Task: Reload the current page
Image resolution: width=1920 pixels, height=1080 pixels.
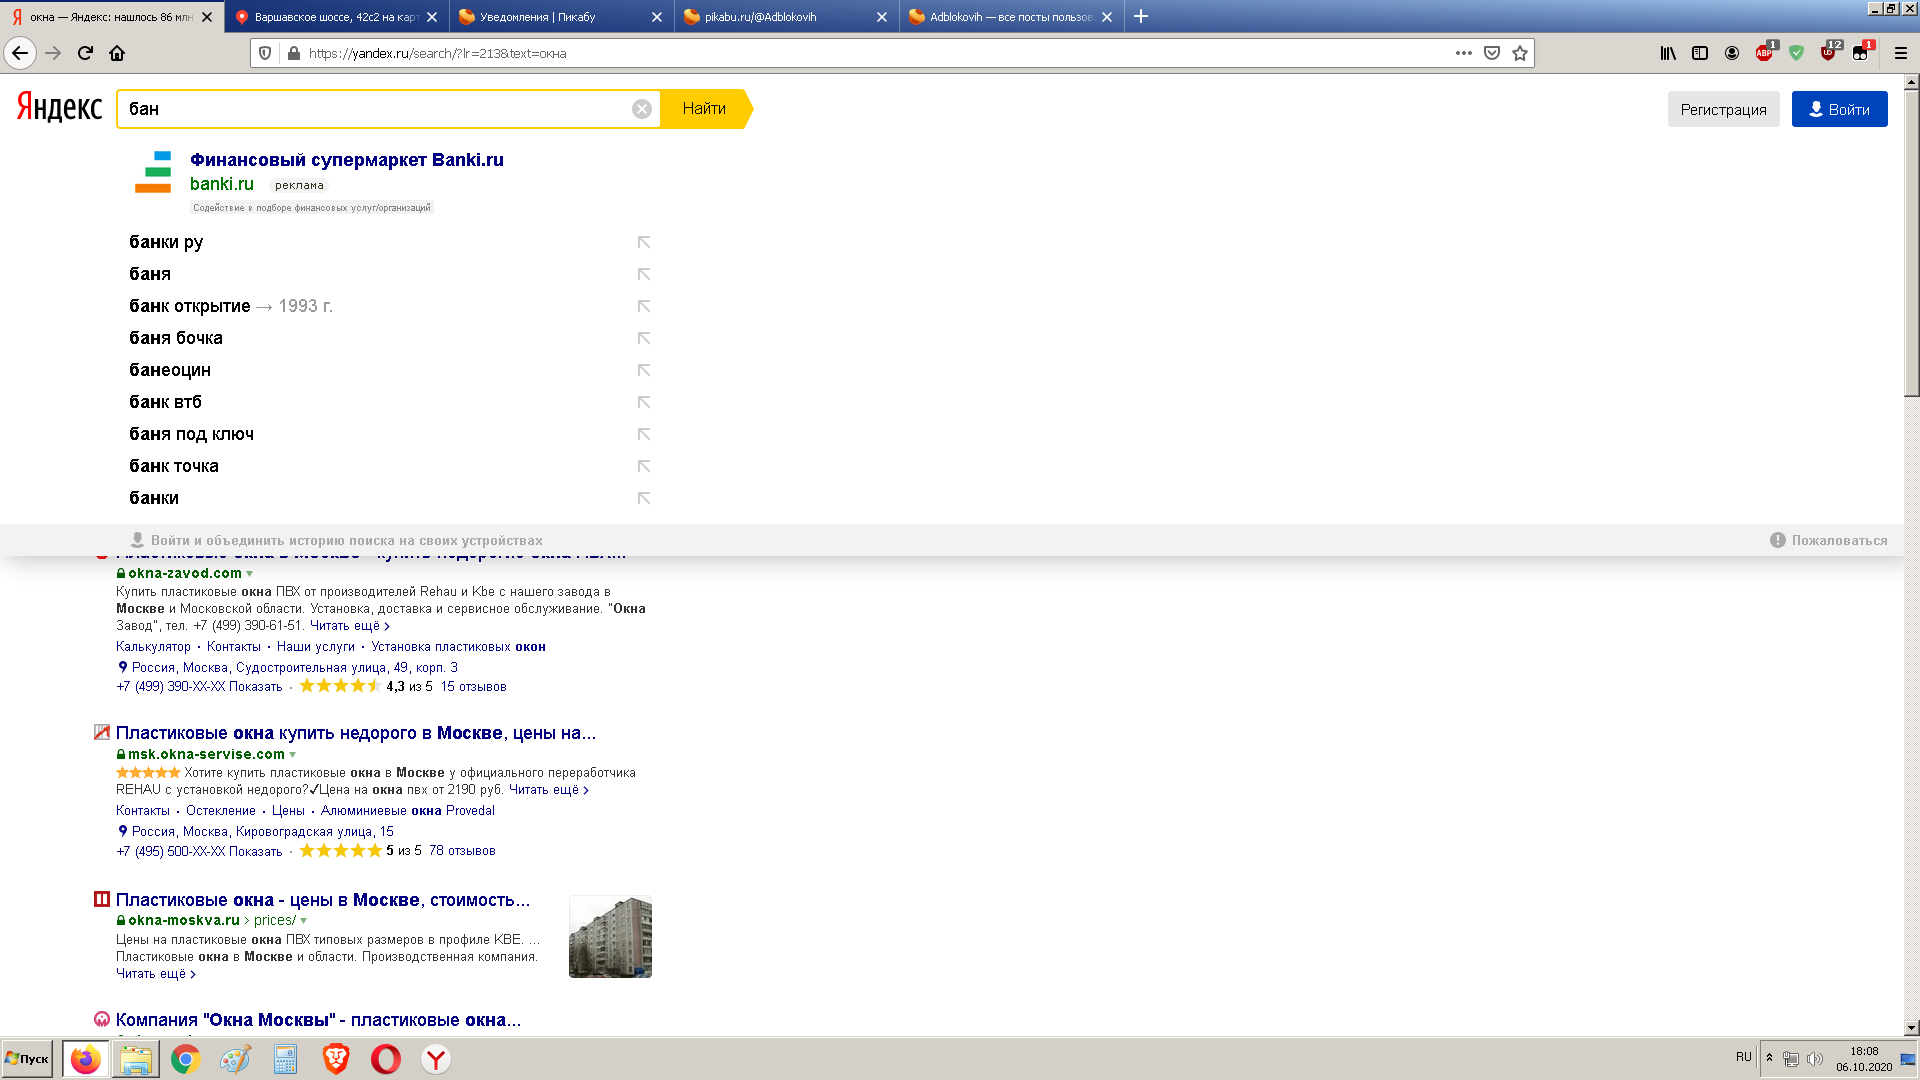Action: (x=86, y=53)
